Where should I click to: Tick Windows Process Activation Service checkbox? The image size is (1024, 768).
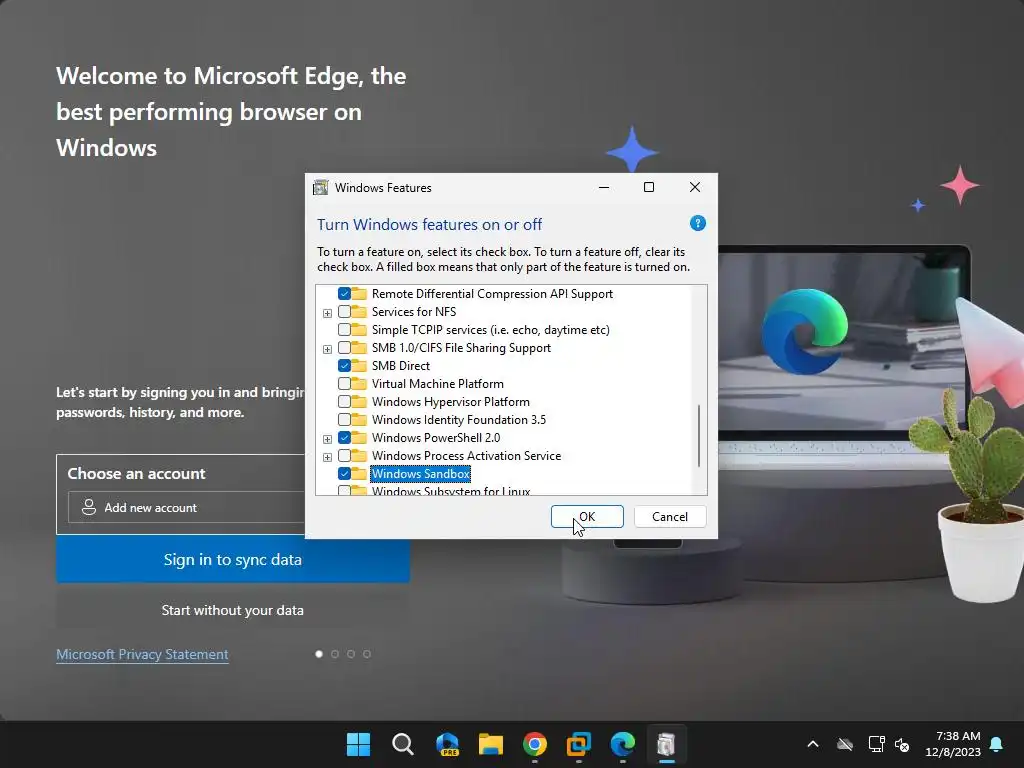[344, 455]
